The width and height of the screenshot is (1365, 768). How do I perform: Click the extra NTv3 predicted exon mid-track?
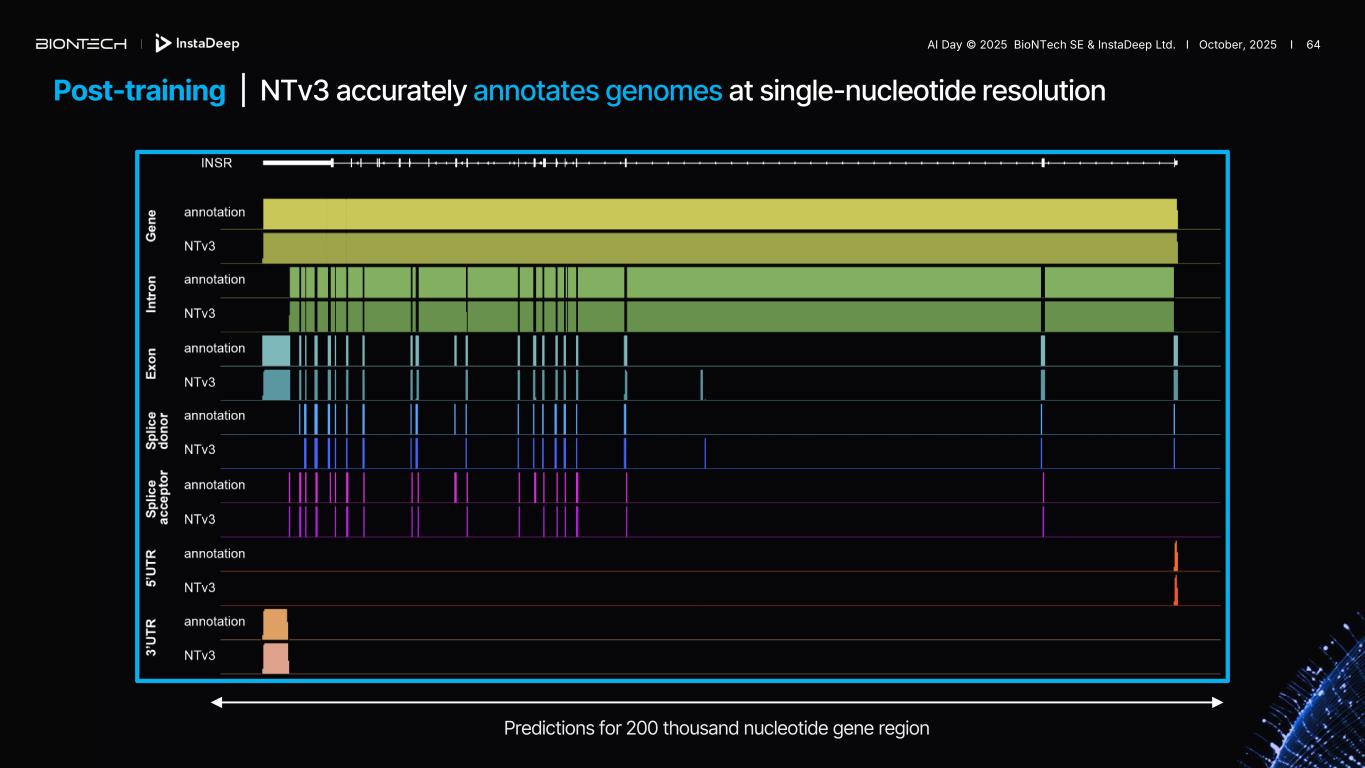pyautogui.click(x=702, y=384)
